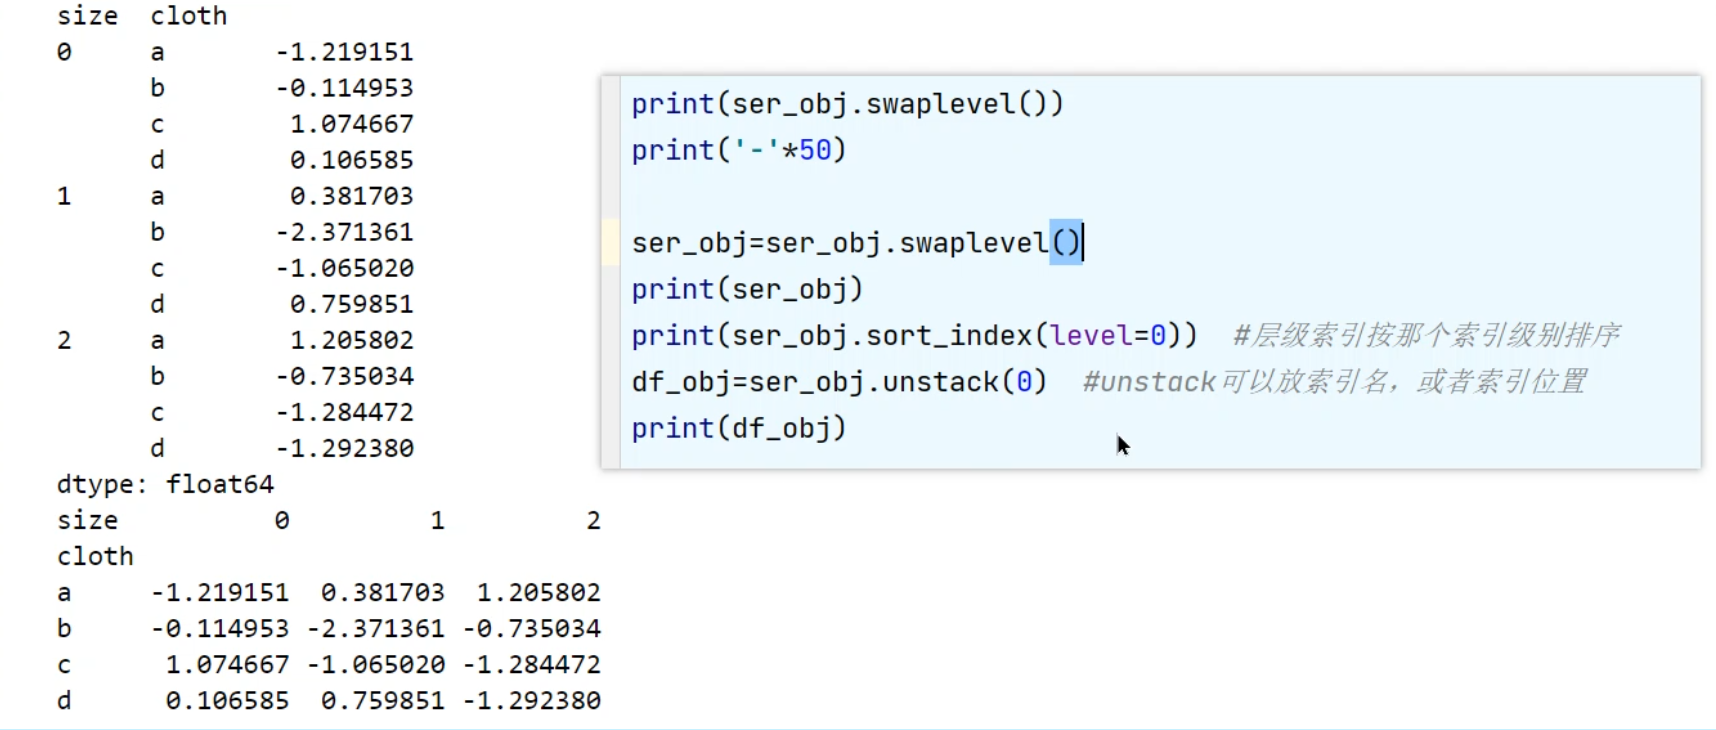Image resolution: width=1716 pixels, height=730 pixels.
Task: Click 'size' in the top series header
Action: coord(88,16)
